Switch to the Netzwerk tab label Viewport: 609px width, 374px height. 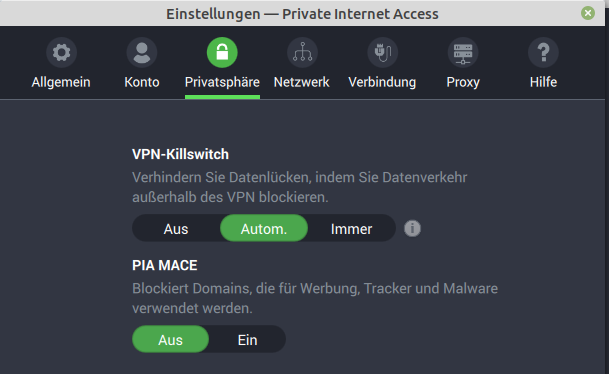pos(302,82)
